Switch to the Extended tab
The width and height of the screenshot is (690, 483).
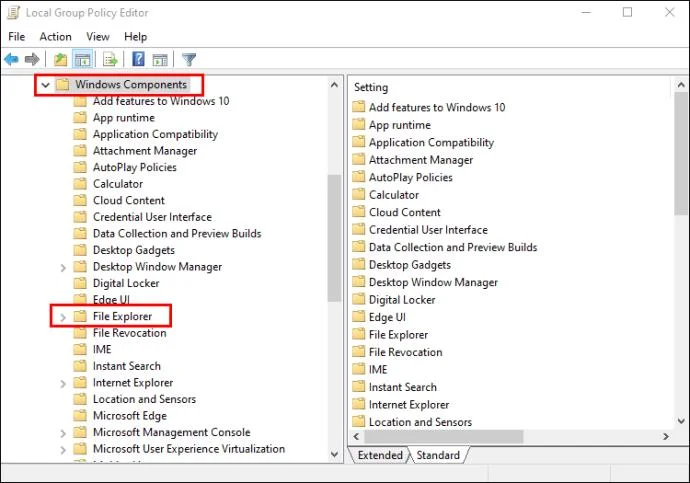[x=380, y=455]
